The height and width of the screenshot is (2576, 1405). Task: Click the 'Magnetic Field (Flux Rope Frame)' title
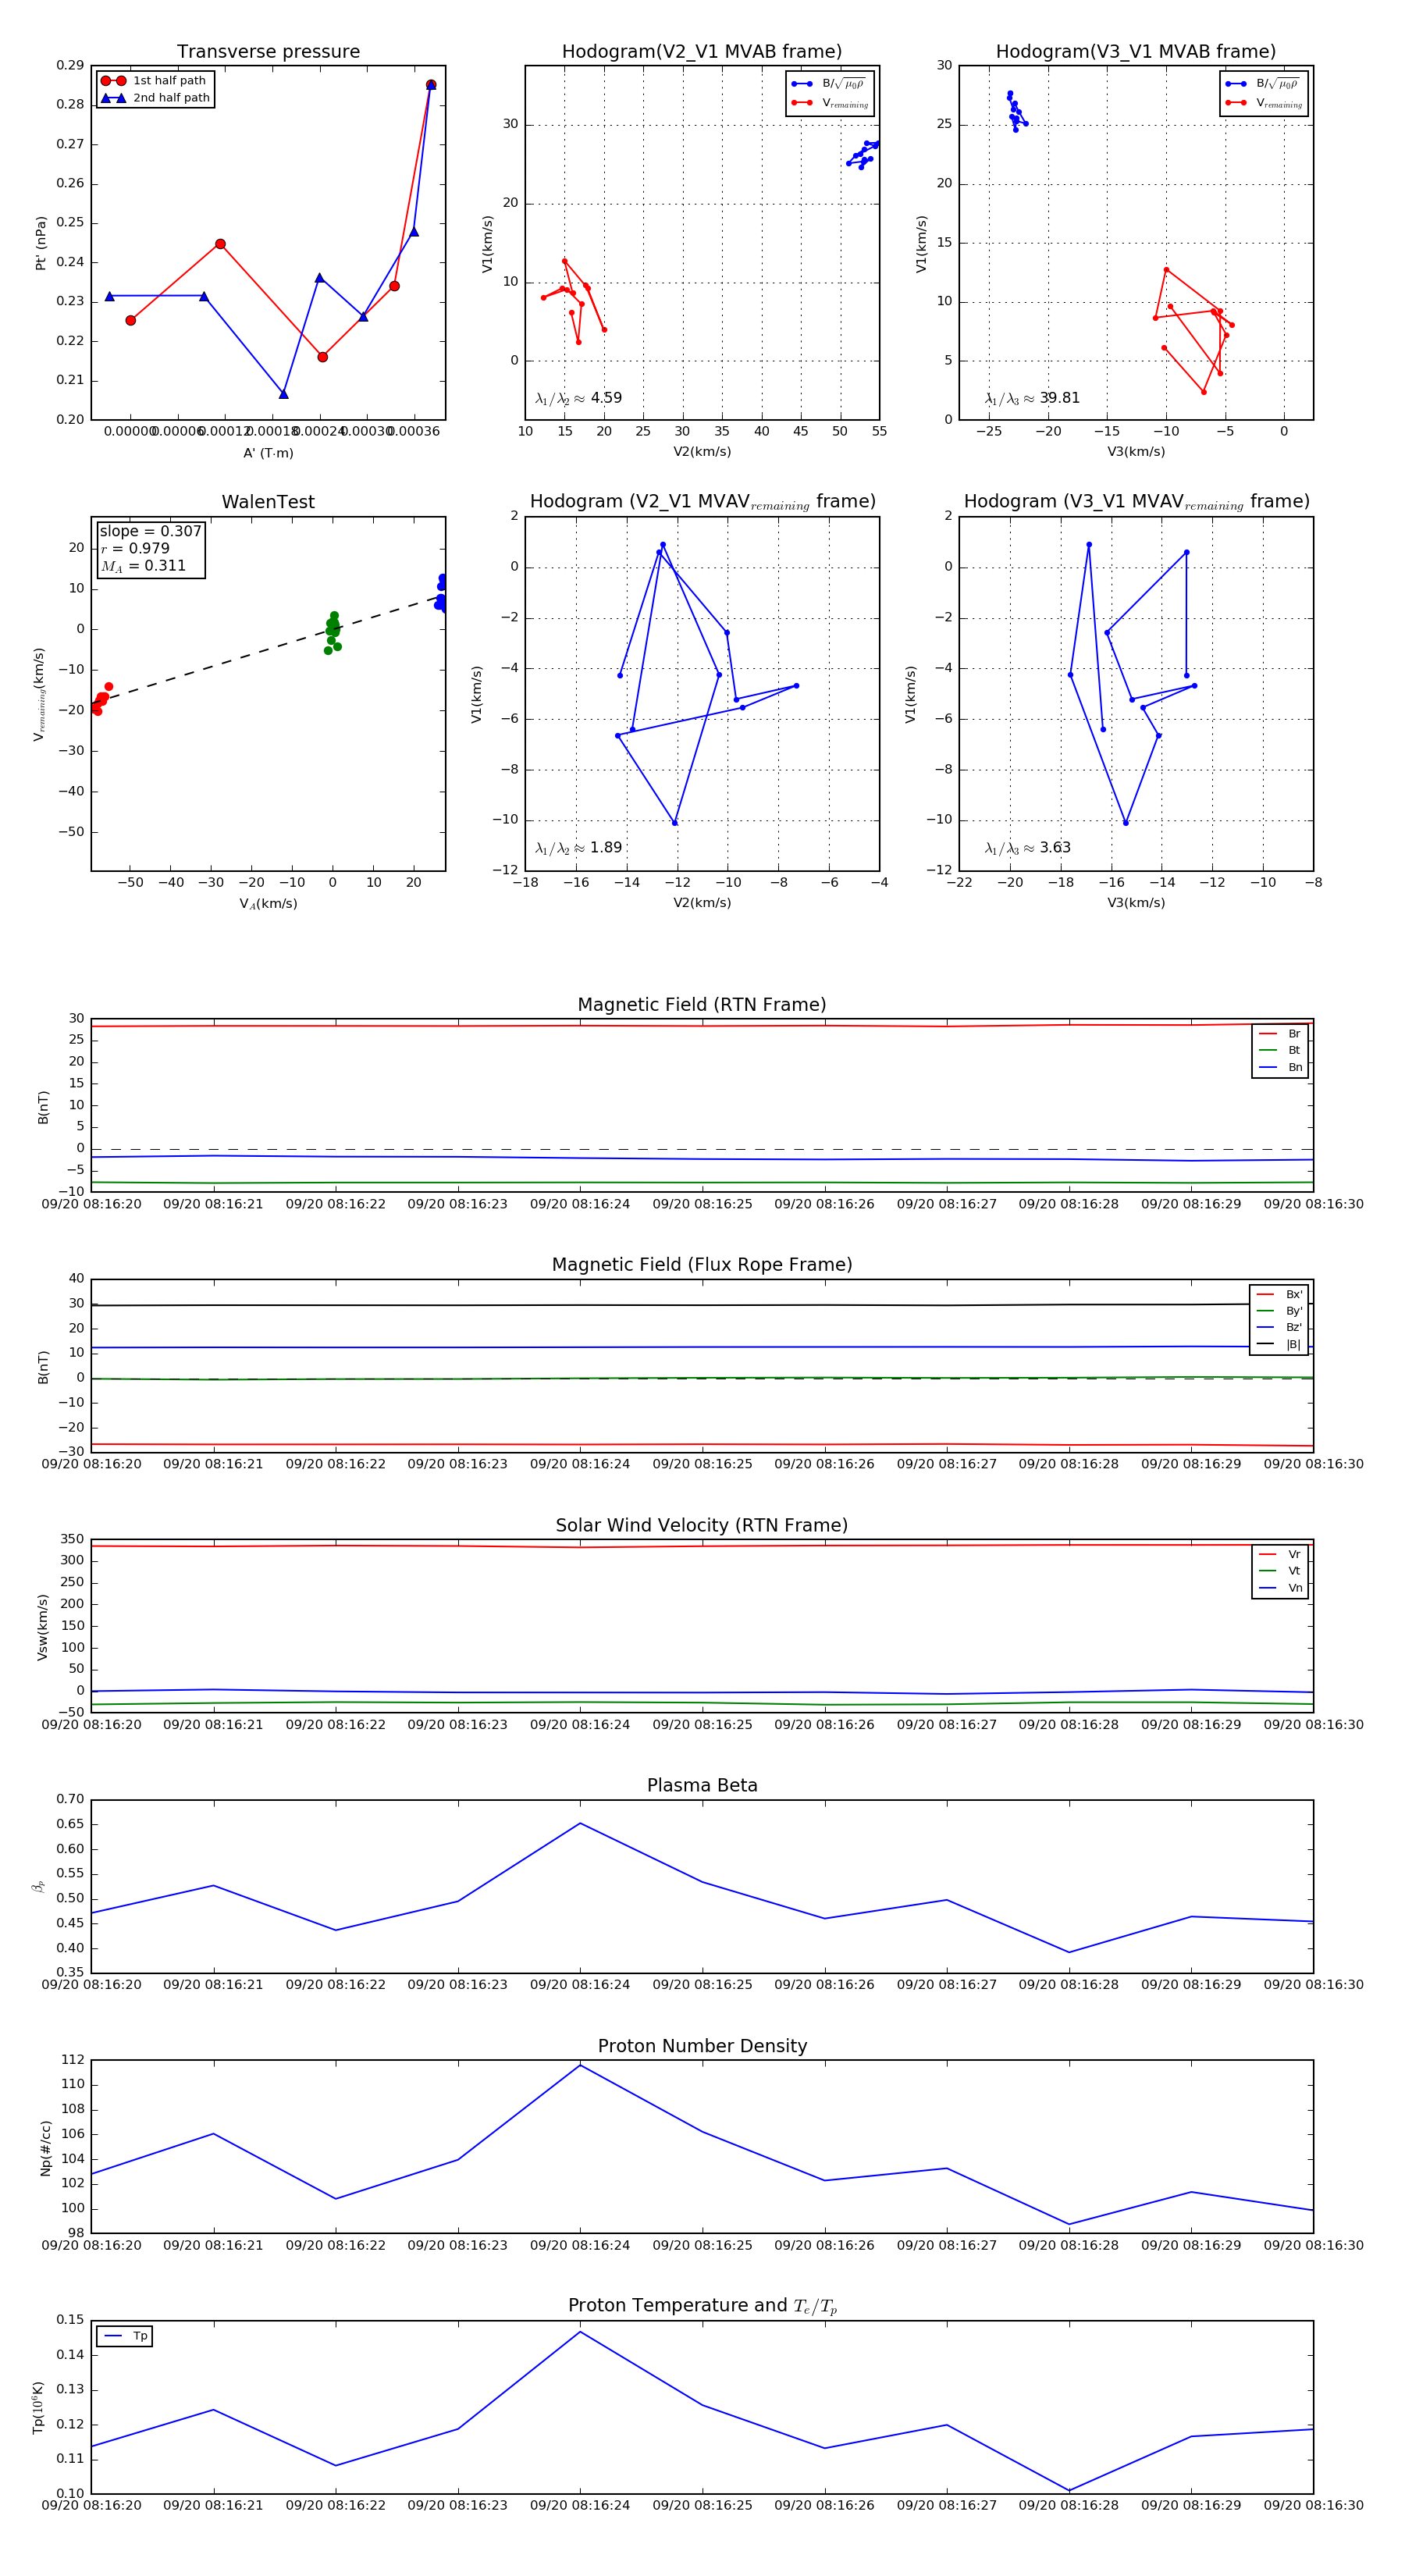click(702, 1265)
